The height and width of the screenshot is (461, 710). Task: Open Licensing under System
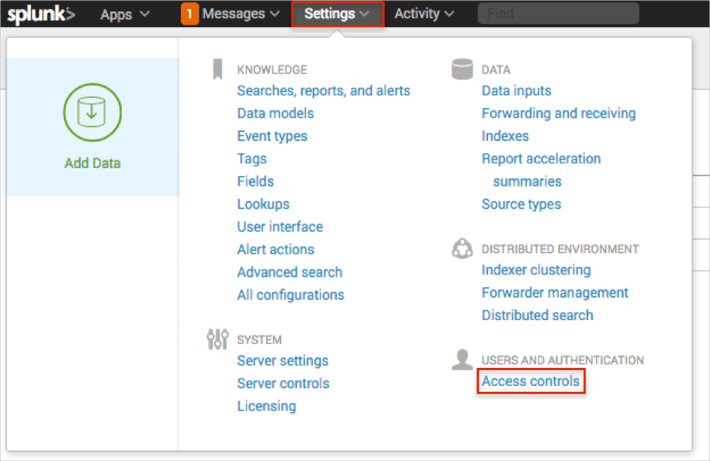[x=266, y=406]
